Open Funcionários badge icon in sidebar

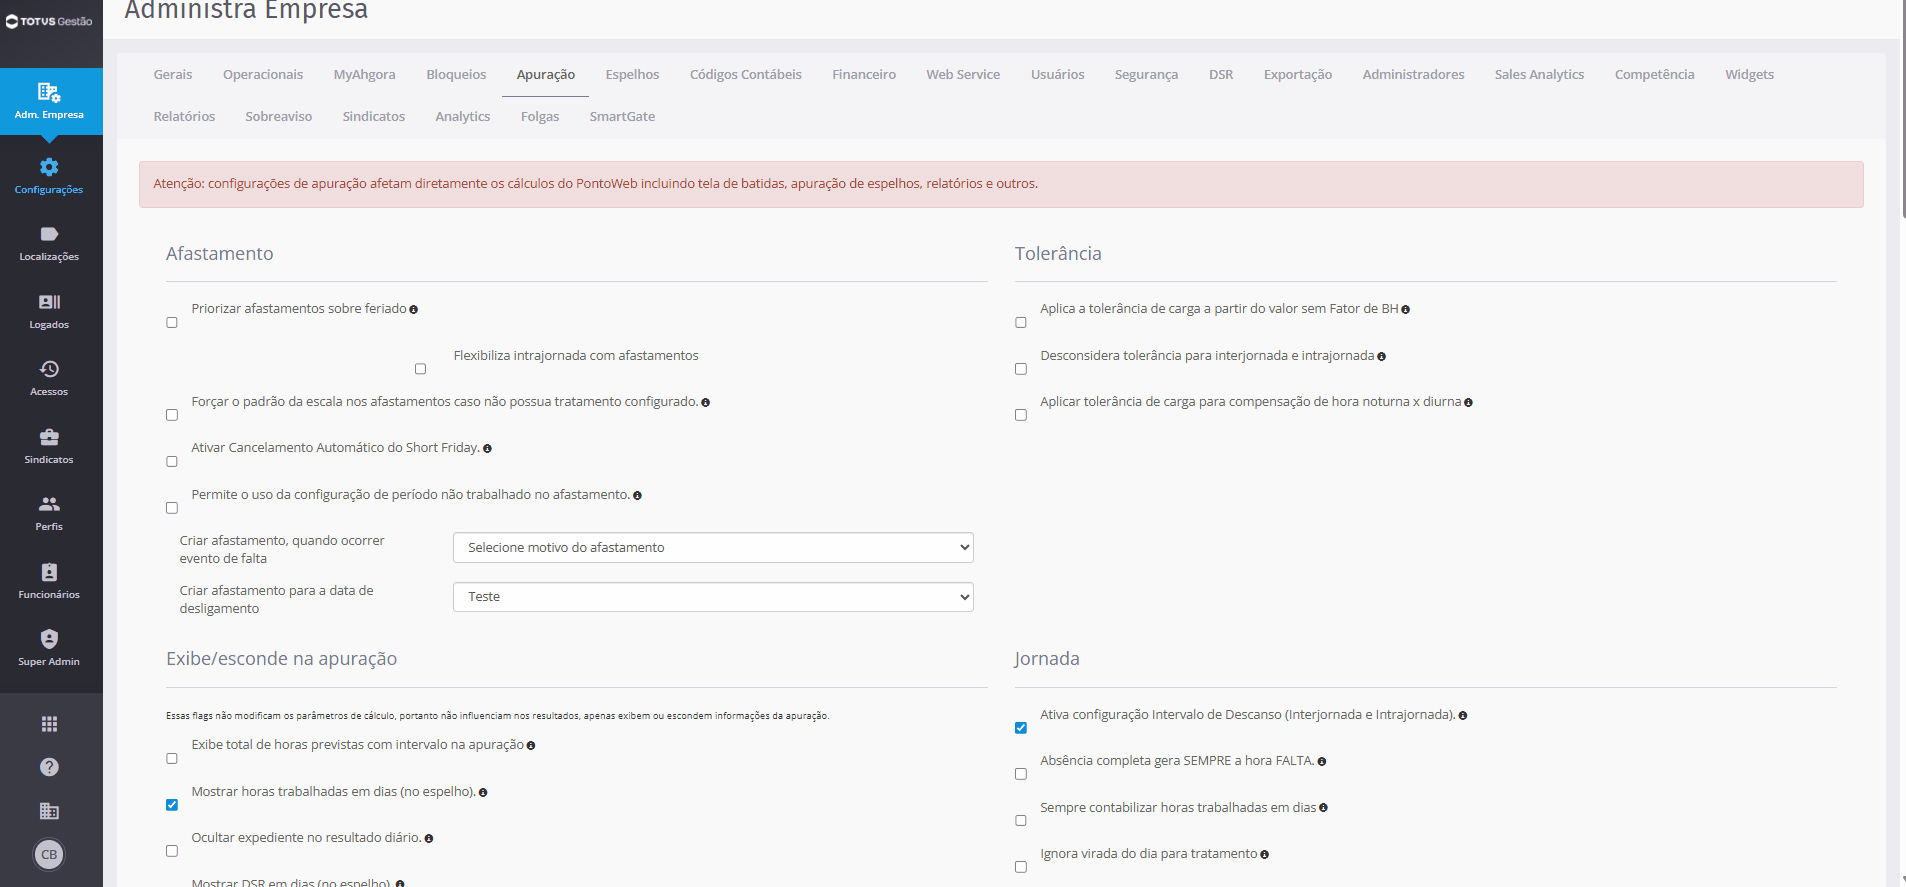[49, 572]
